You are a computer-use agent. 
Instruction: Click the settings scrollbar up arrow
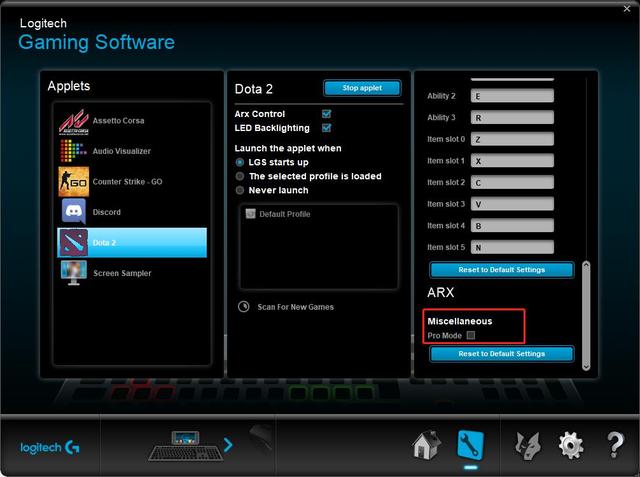586,265
